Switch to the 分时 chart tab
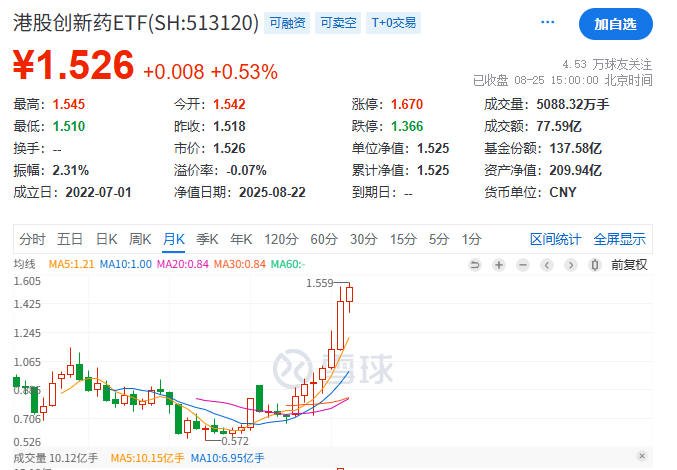The height and width of the screenshot is (470, 677). tap(32, 239)
